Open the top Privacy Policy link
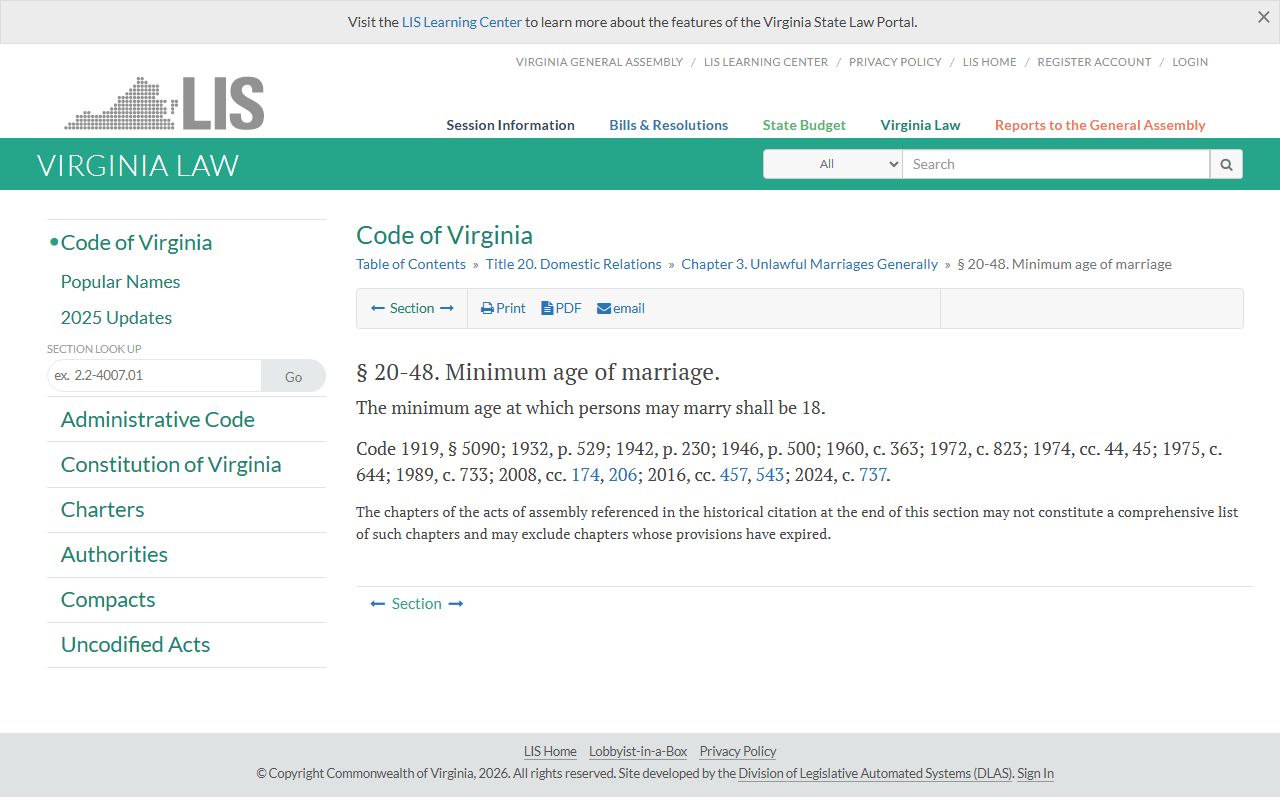 895,62
